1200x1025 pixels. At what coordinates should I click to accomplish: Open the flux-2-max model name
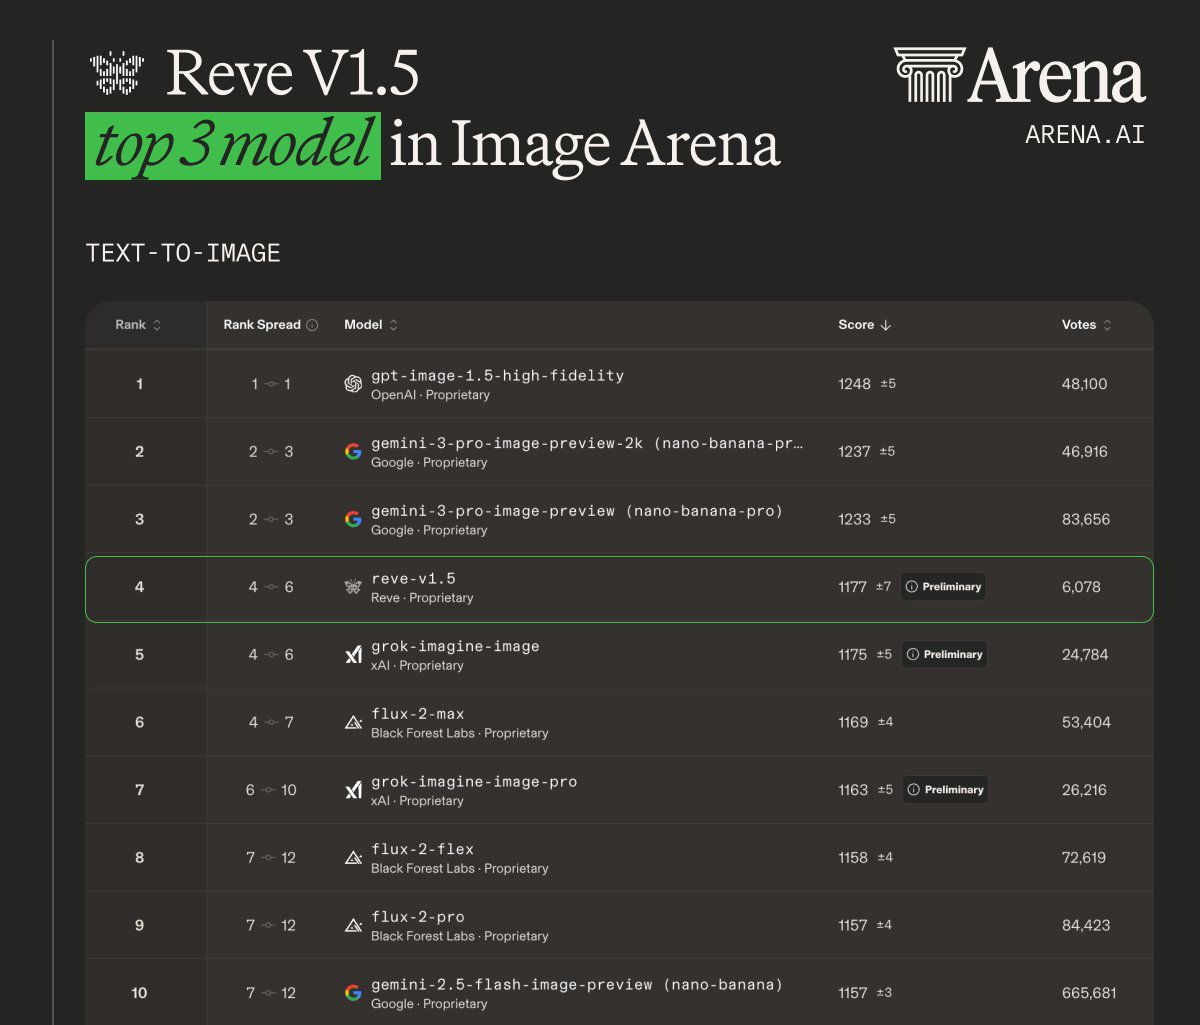click(417, 714)
